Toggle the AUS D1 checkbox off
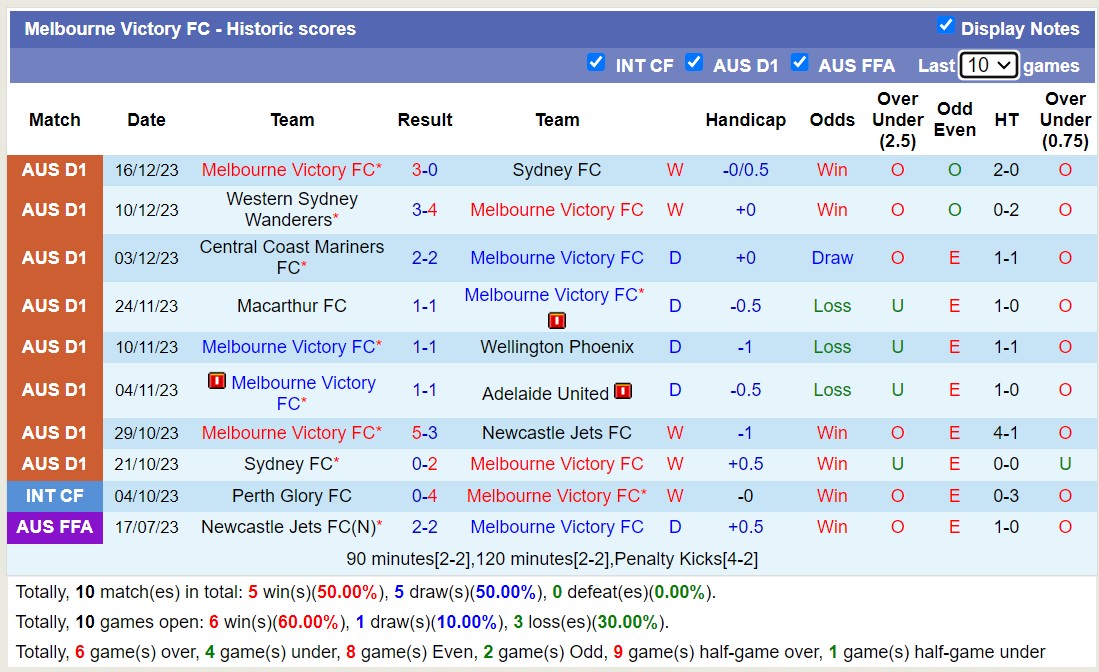1099x672 pixels. tap(694, 62)
